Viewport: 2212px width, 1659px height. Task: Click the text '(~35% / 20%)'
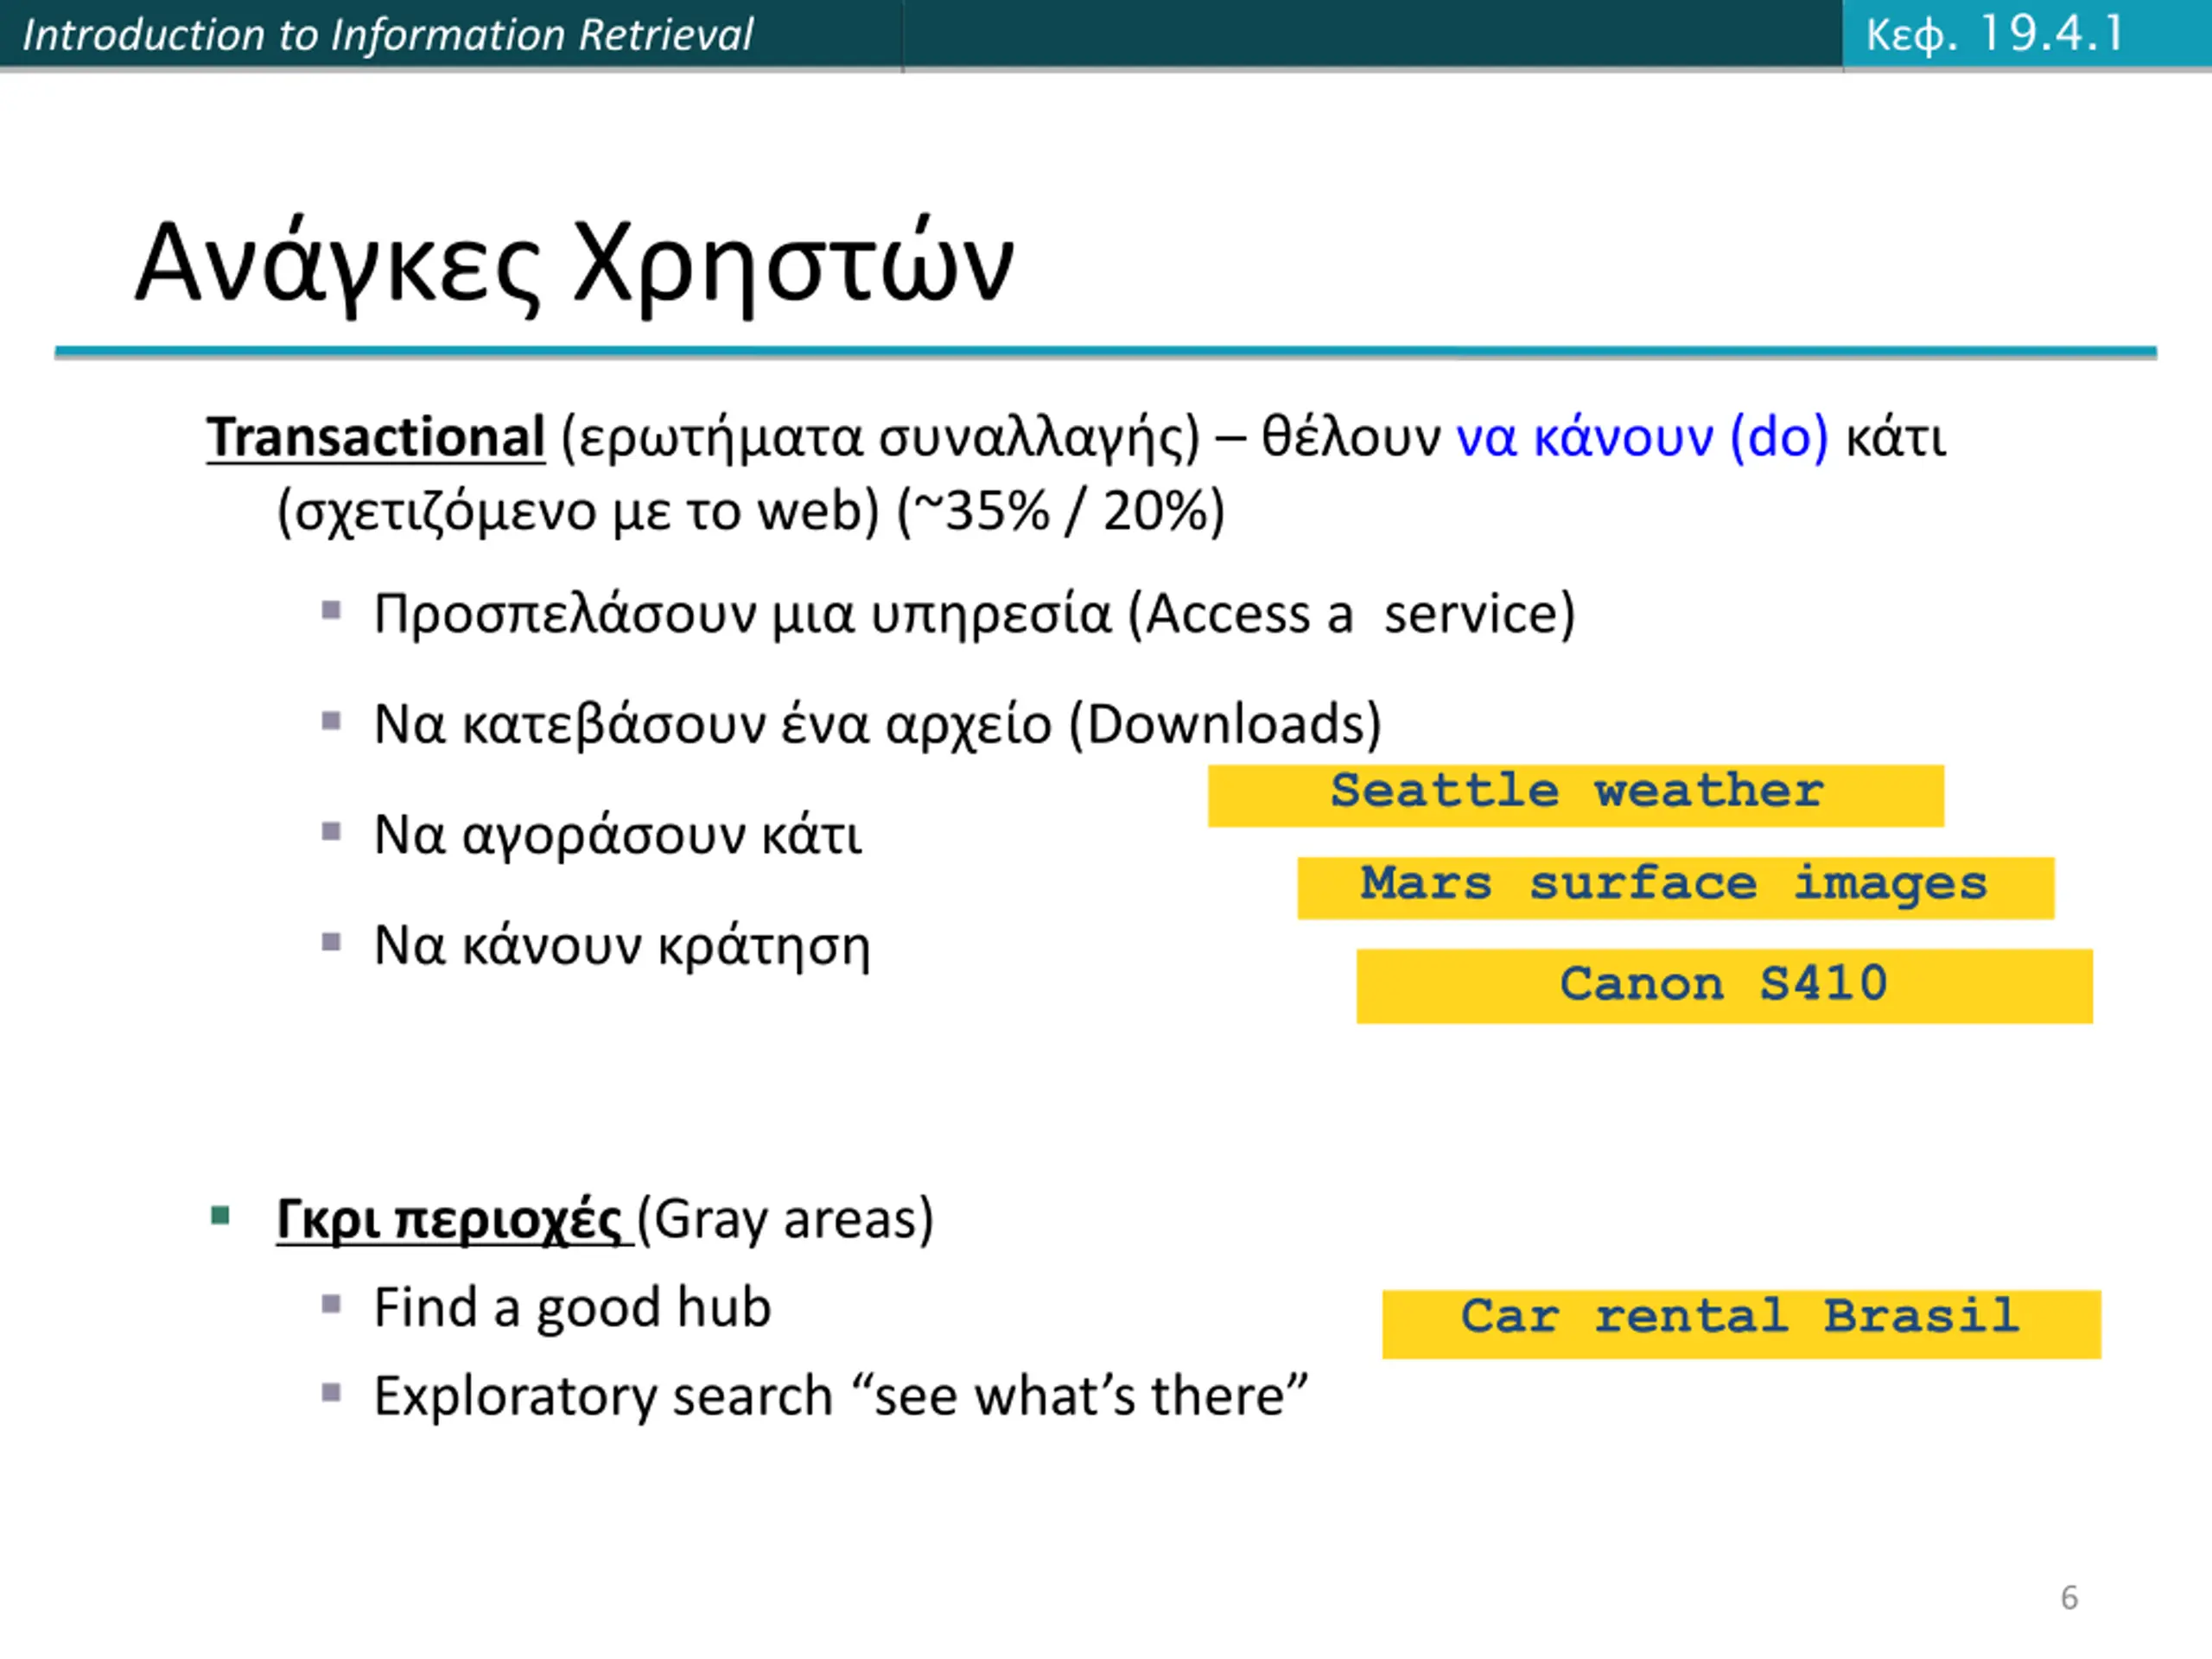(x=1061, y=512)
